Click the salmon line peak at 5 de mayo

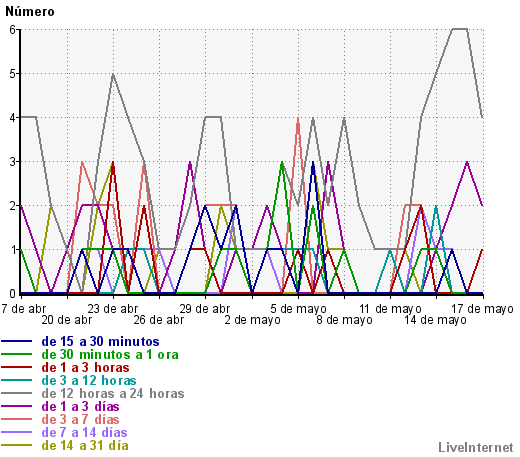point(298,118)
